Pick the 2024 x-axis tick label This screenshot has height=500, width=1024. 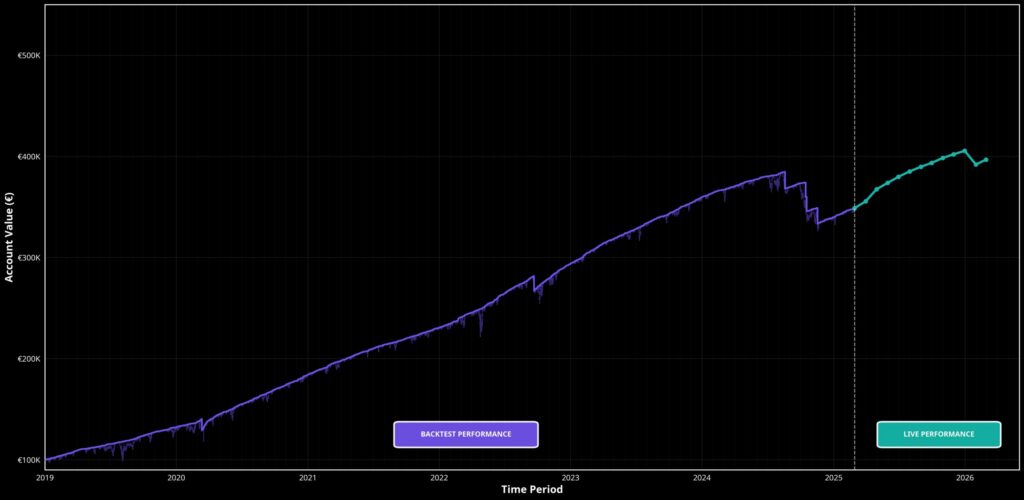click(702, 478)
